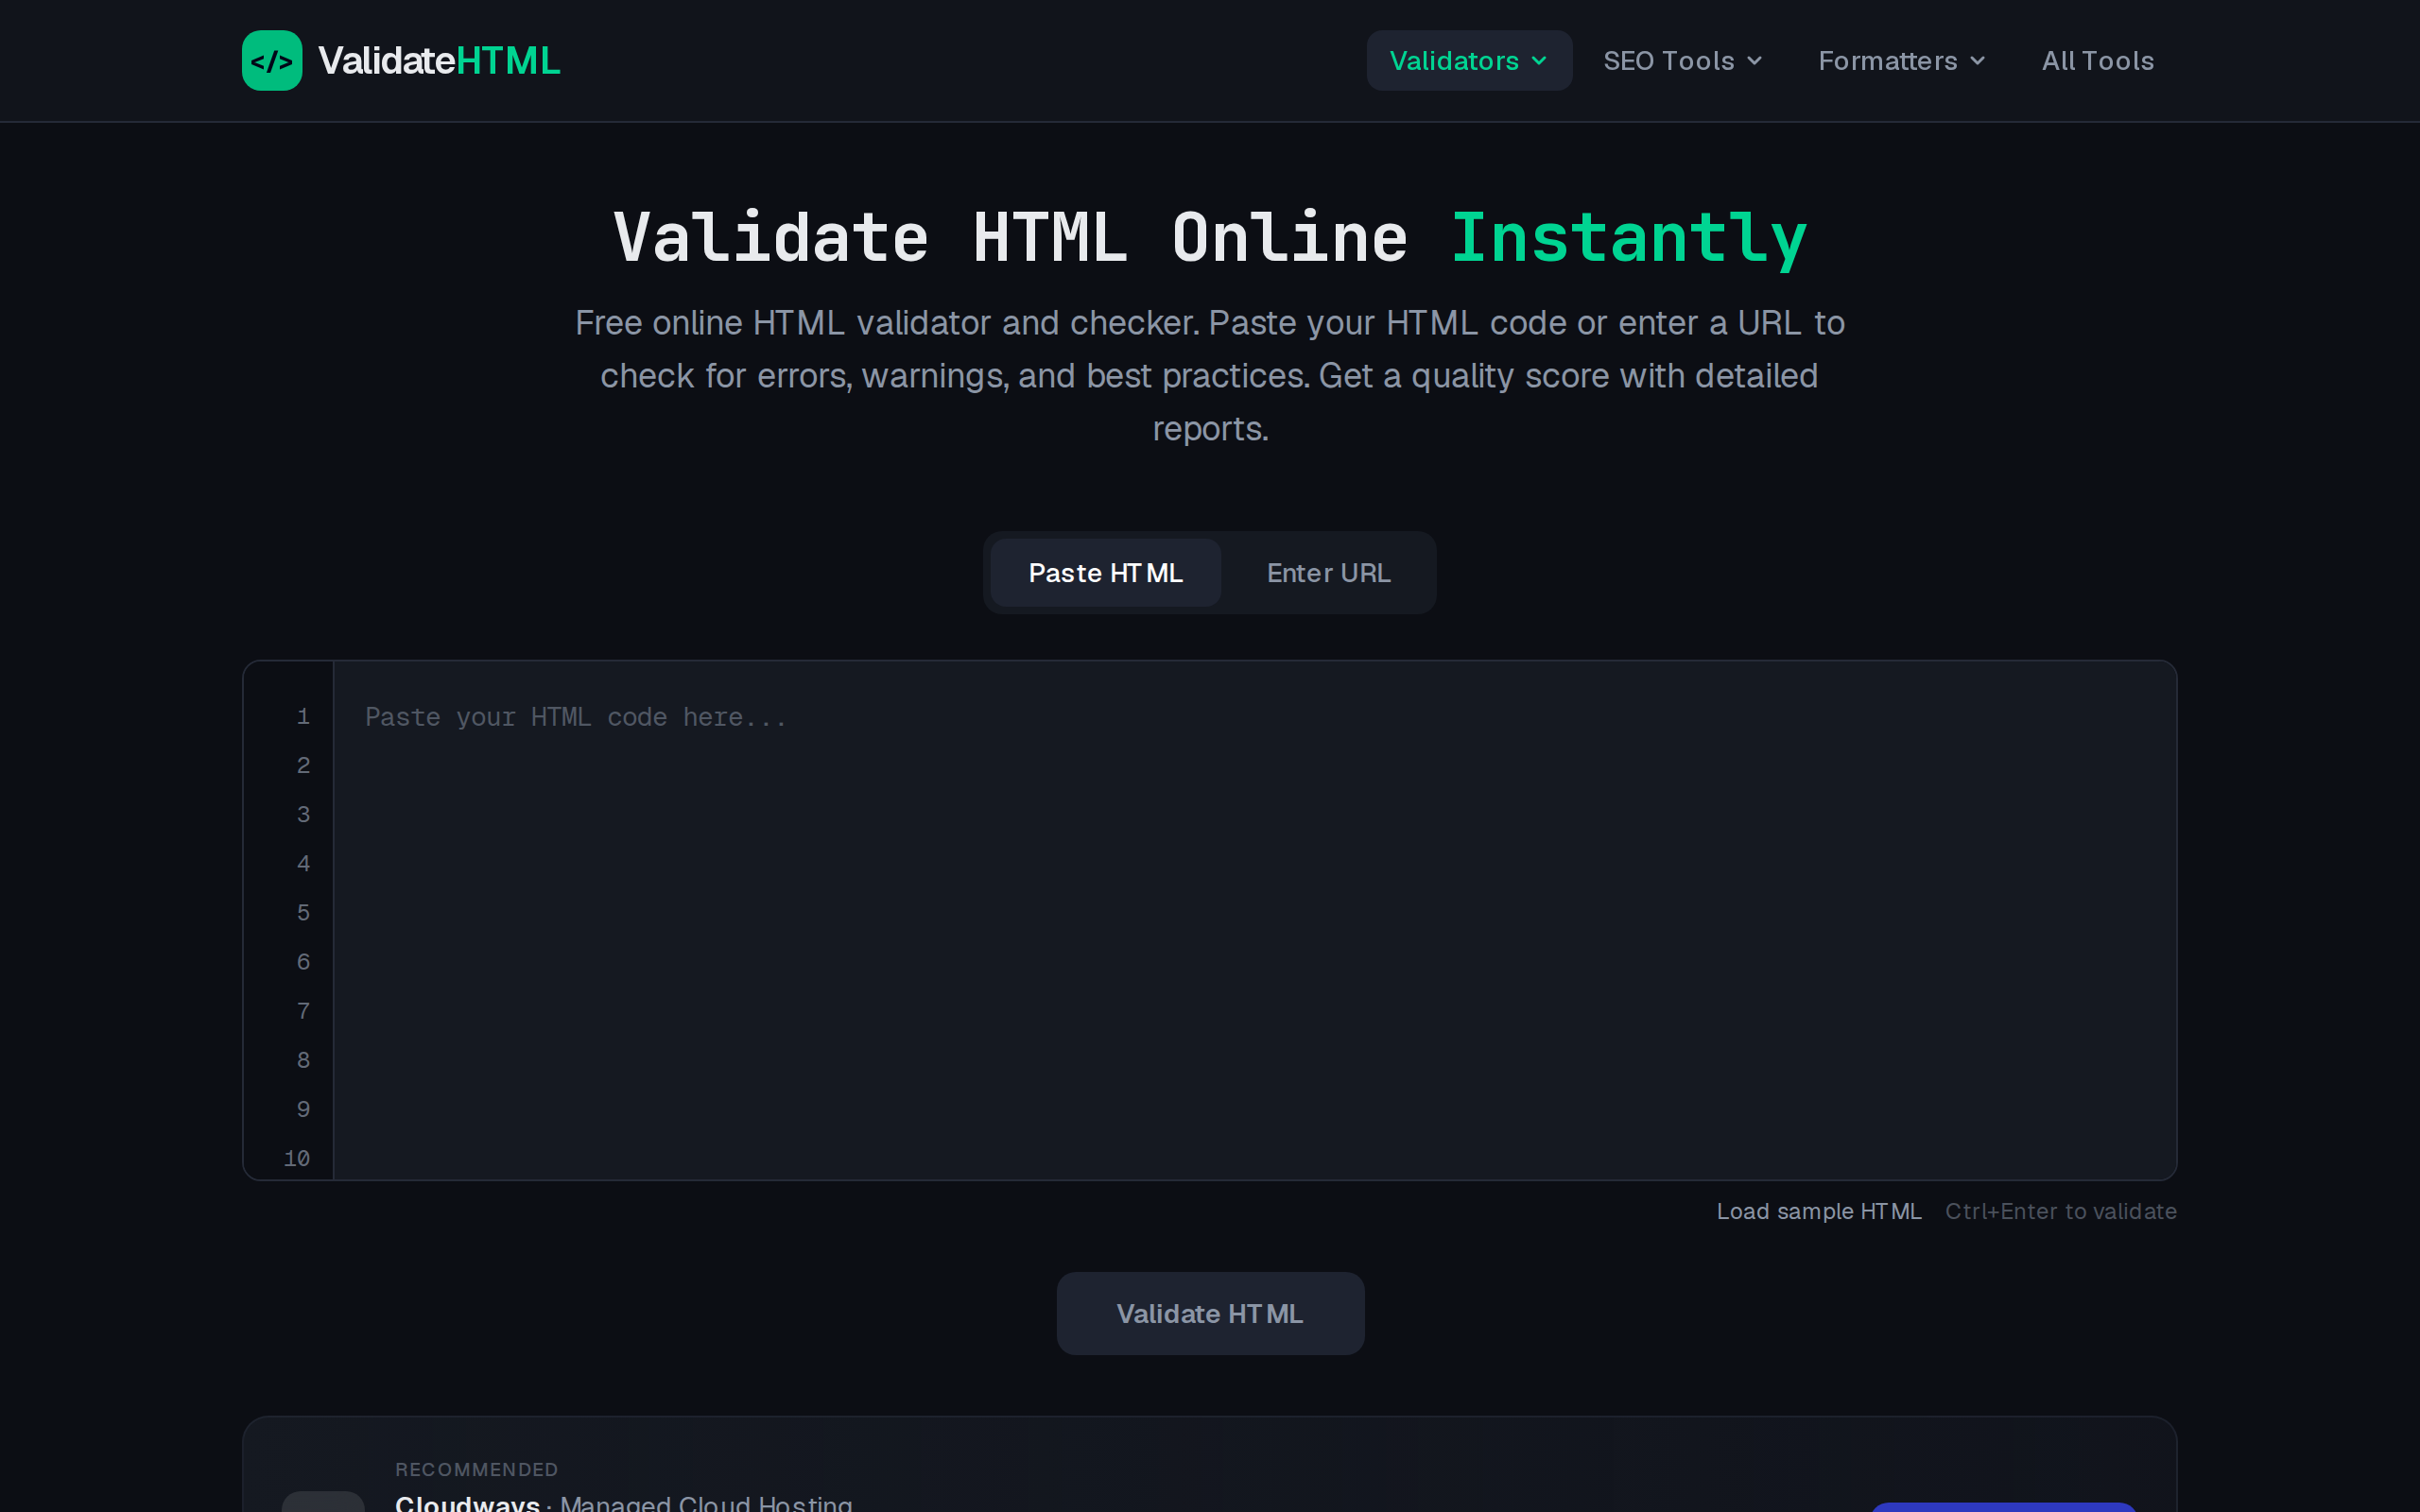Switch to the Paste HTML tab

click(x=1105, y=573)
